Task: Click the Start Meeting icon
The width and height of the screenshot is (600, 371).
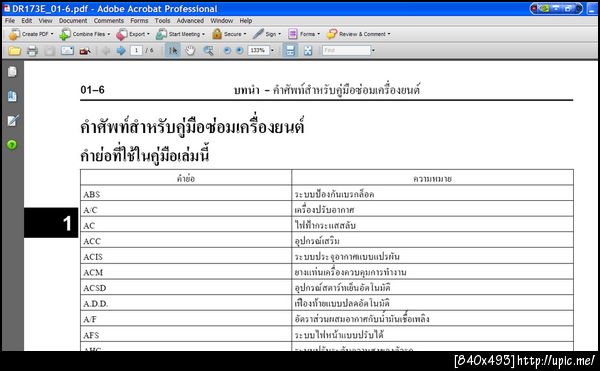Action: click(161, 34)
